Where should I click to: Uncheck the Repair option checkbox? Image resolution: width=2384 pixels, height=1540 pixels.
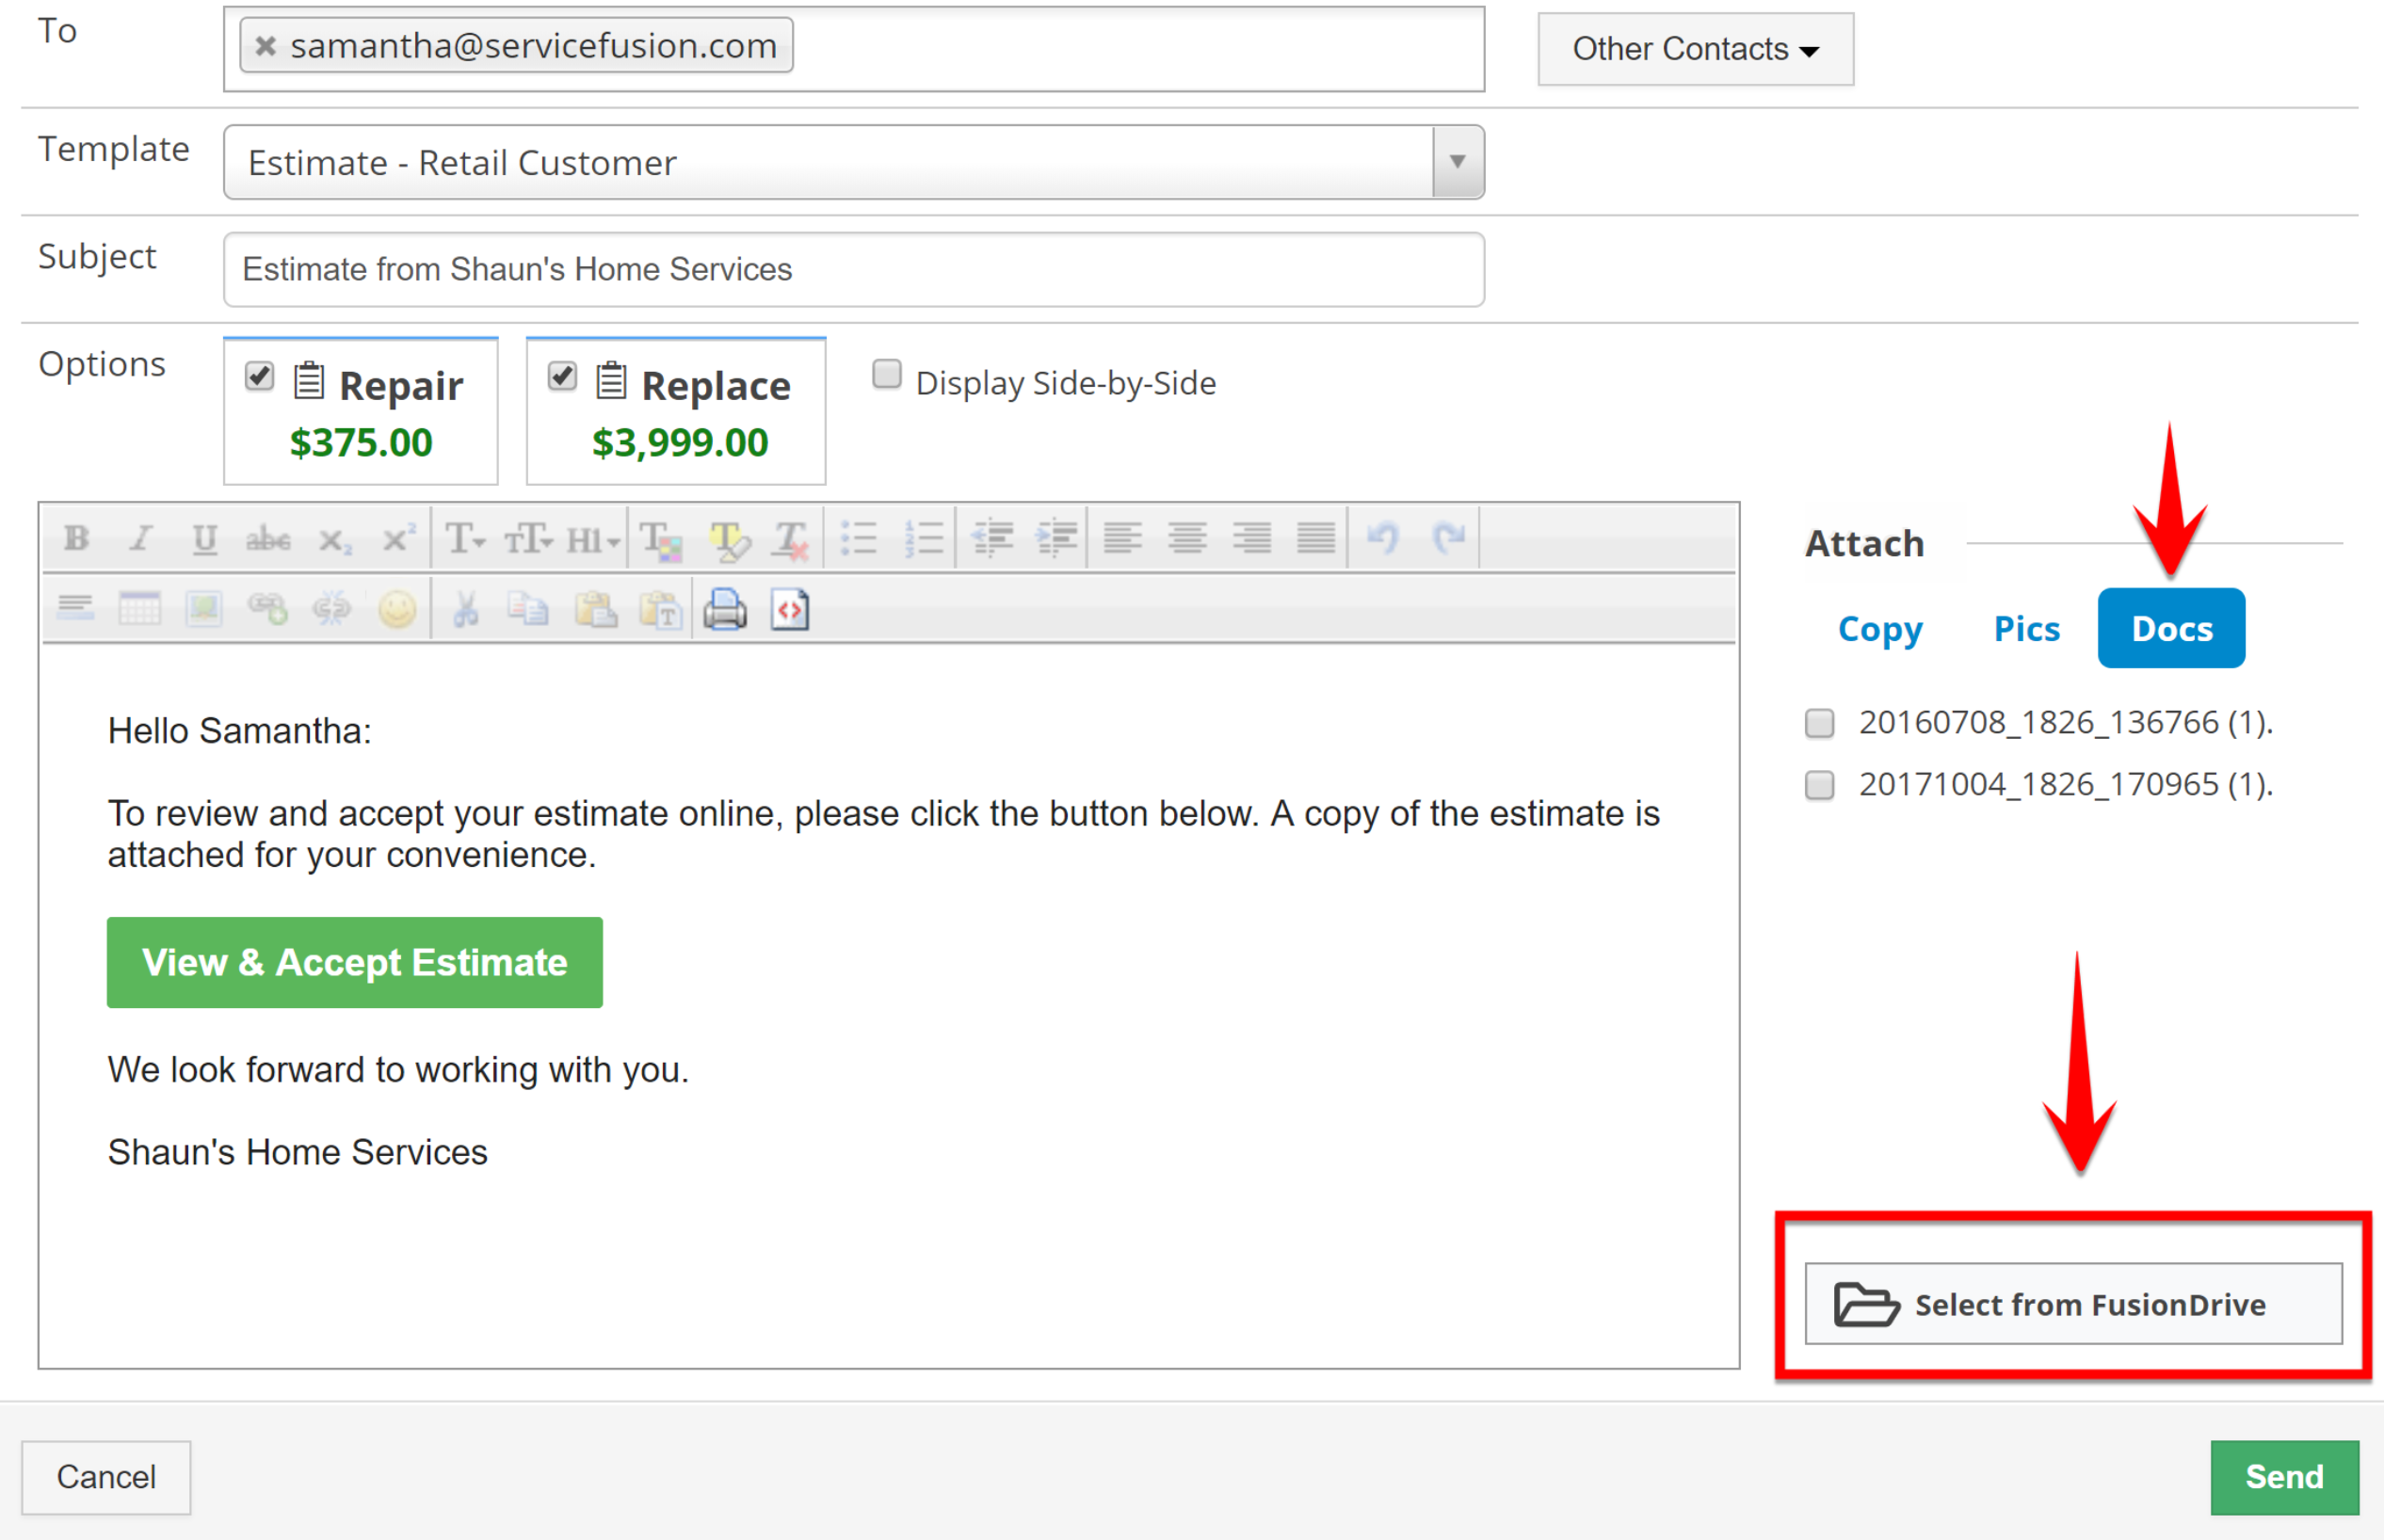click(x=259, y=377)
